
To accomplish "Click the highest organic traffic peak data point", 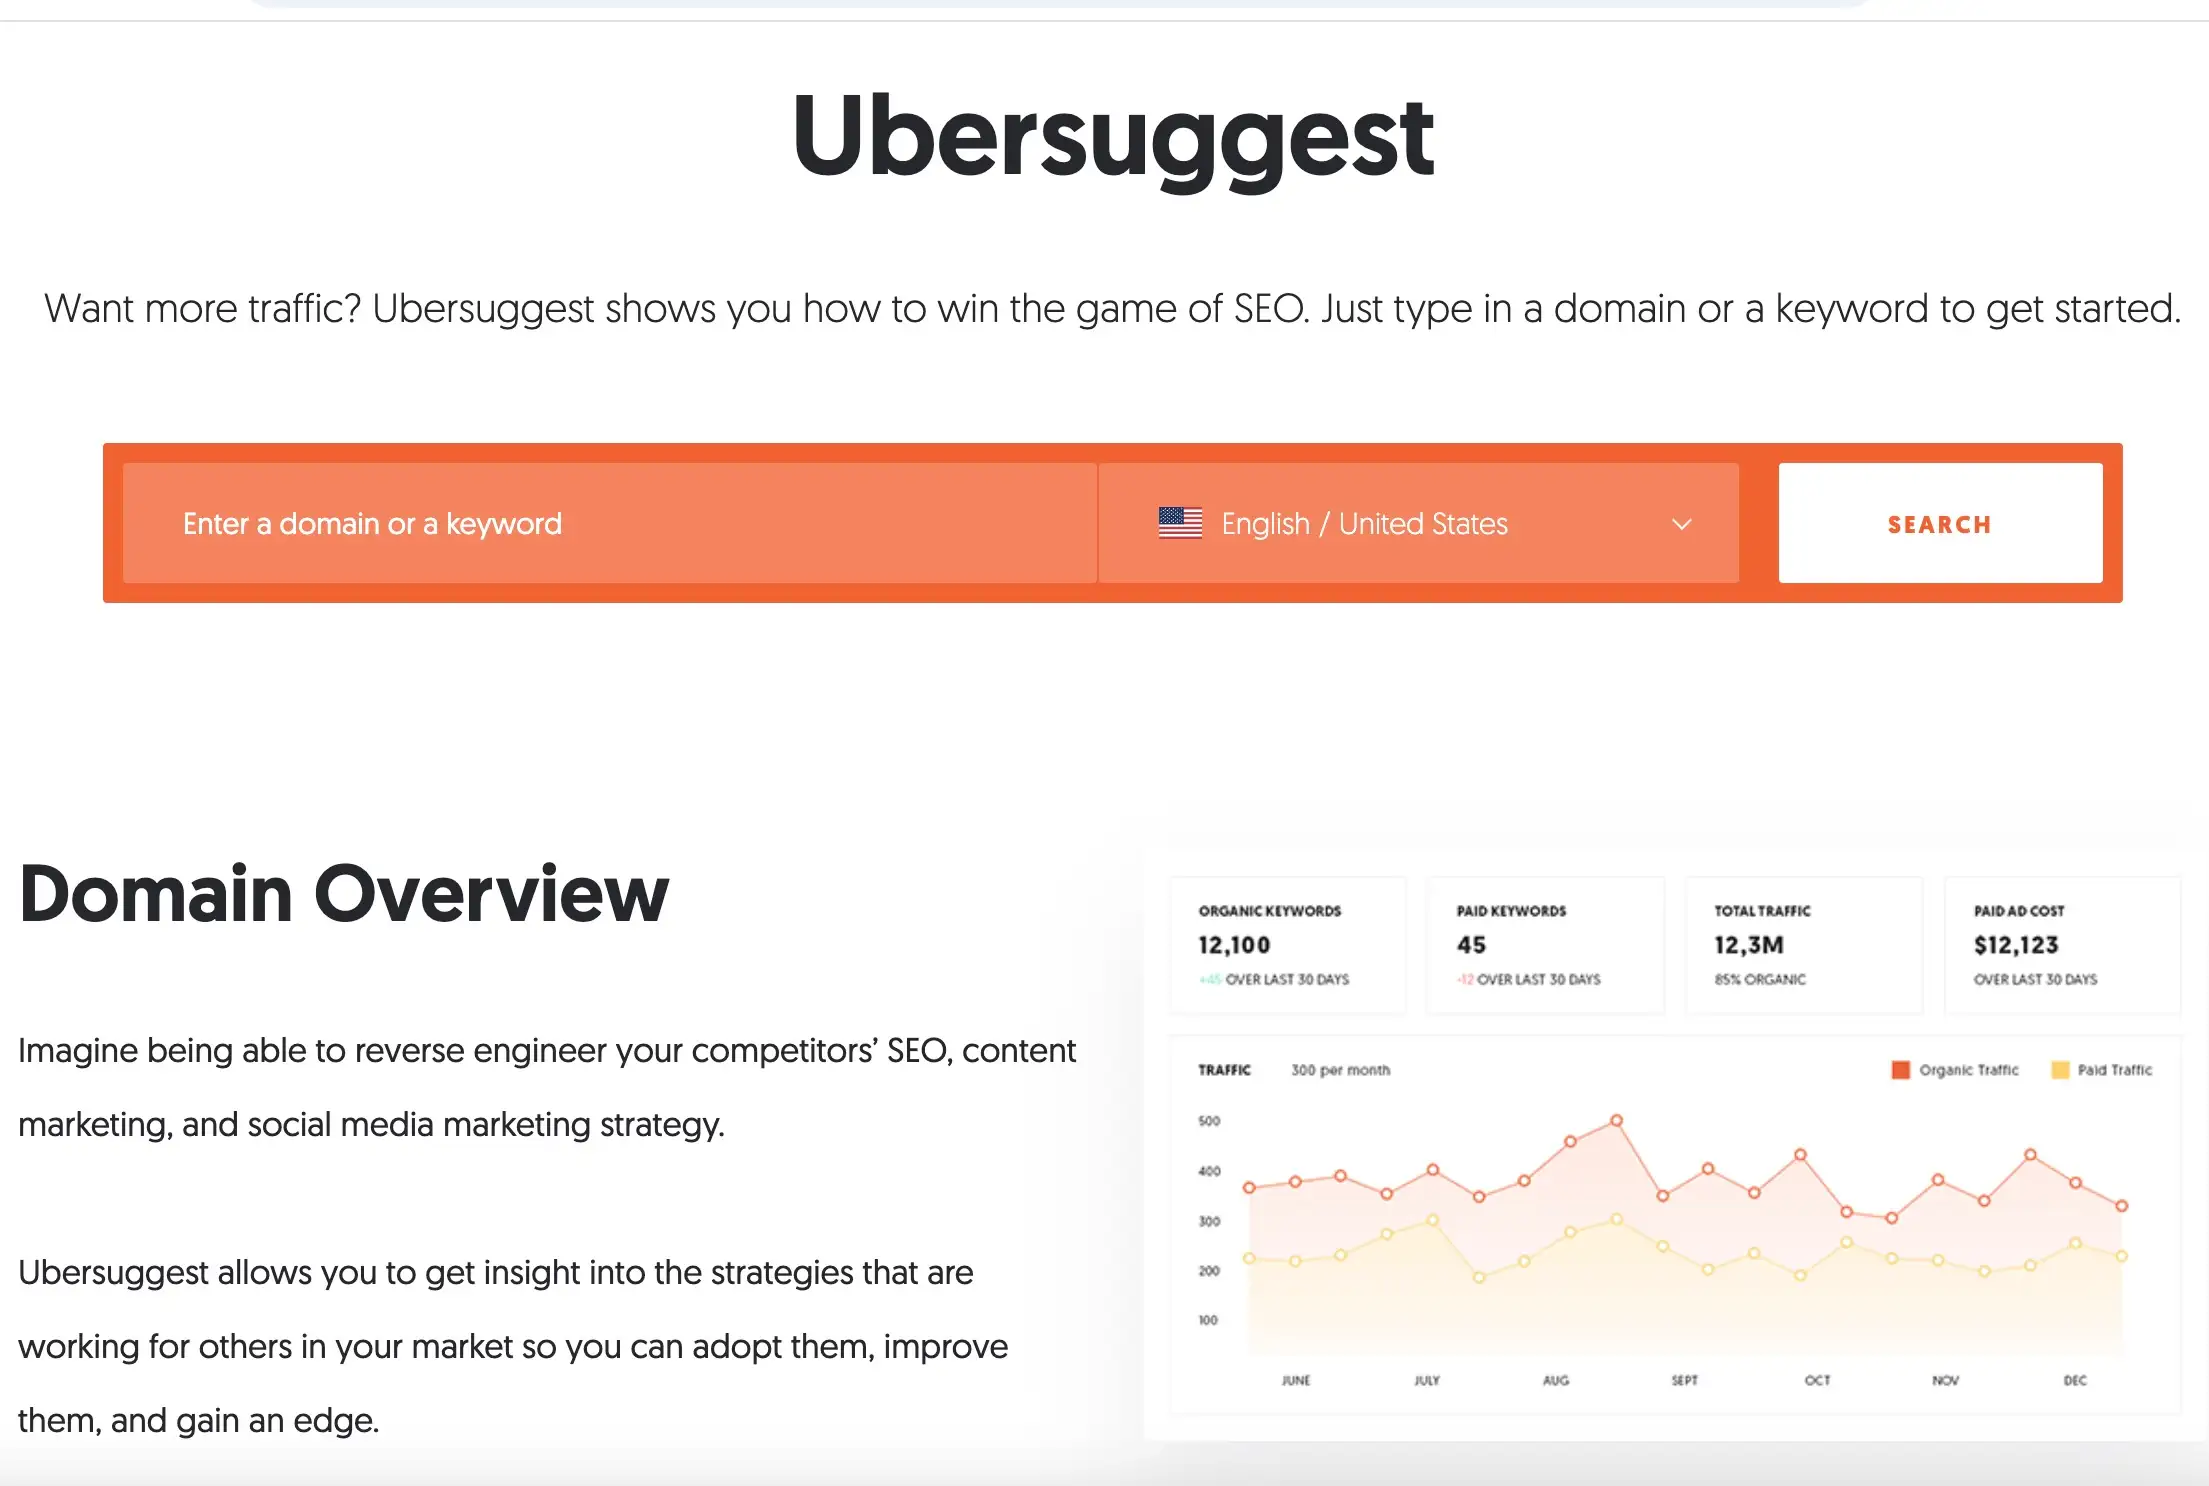I will (x=1616, y=1120).
